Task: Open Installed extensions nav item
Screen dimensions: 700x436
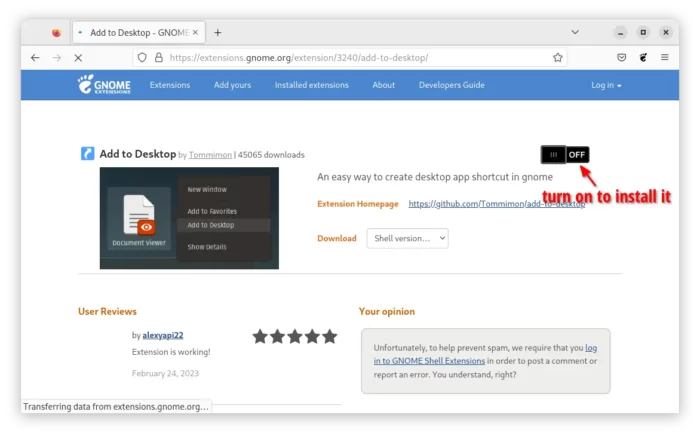Action: click(x=312, y=85)
